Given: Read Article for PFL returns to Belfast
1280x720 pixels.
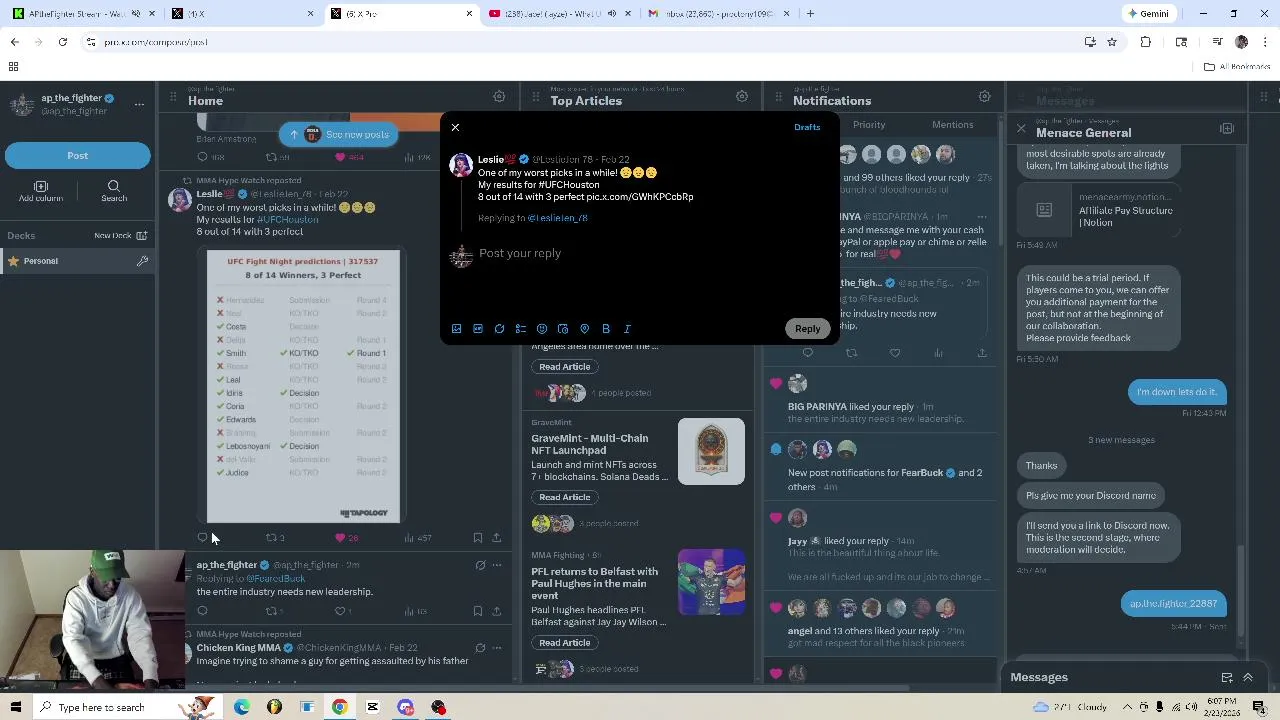Looking at the screenshot, I should coord(565,643).
